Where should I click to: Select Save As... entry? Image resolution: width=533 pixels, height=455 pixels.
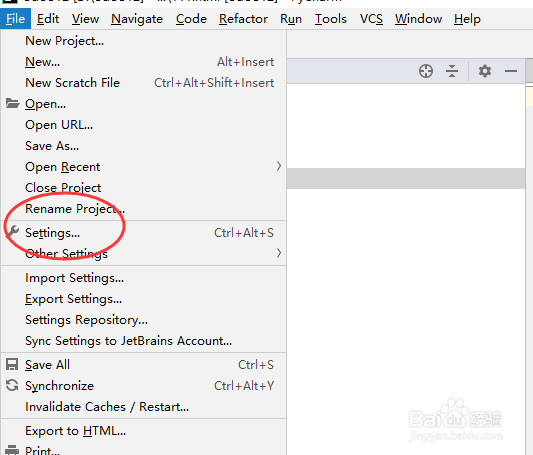pos(143,146)
